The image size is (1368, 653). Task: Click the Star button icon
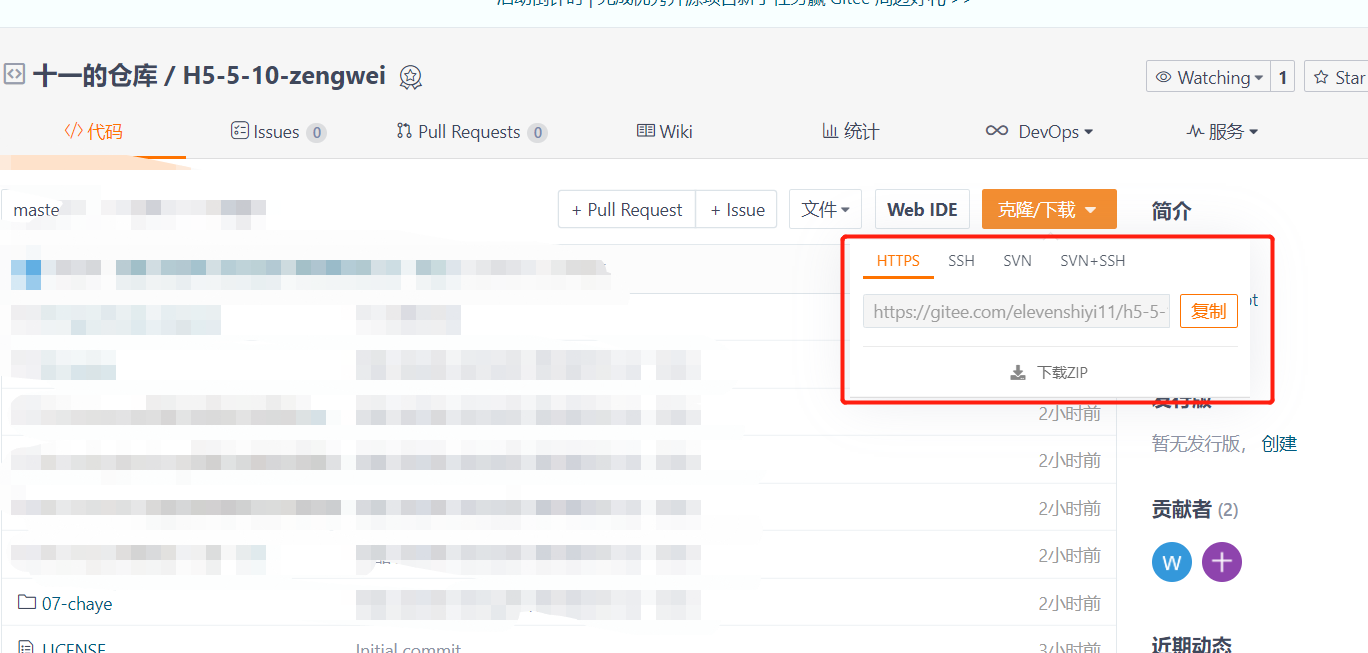(x=1321, y=77)
